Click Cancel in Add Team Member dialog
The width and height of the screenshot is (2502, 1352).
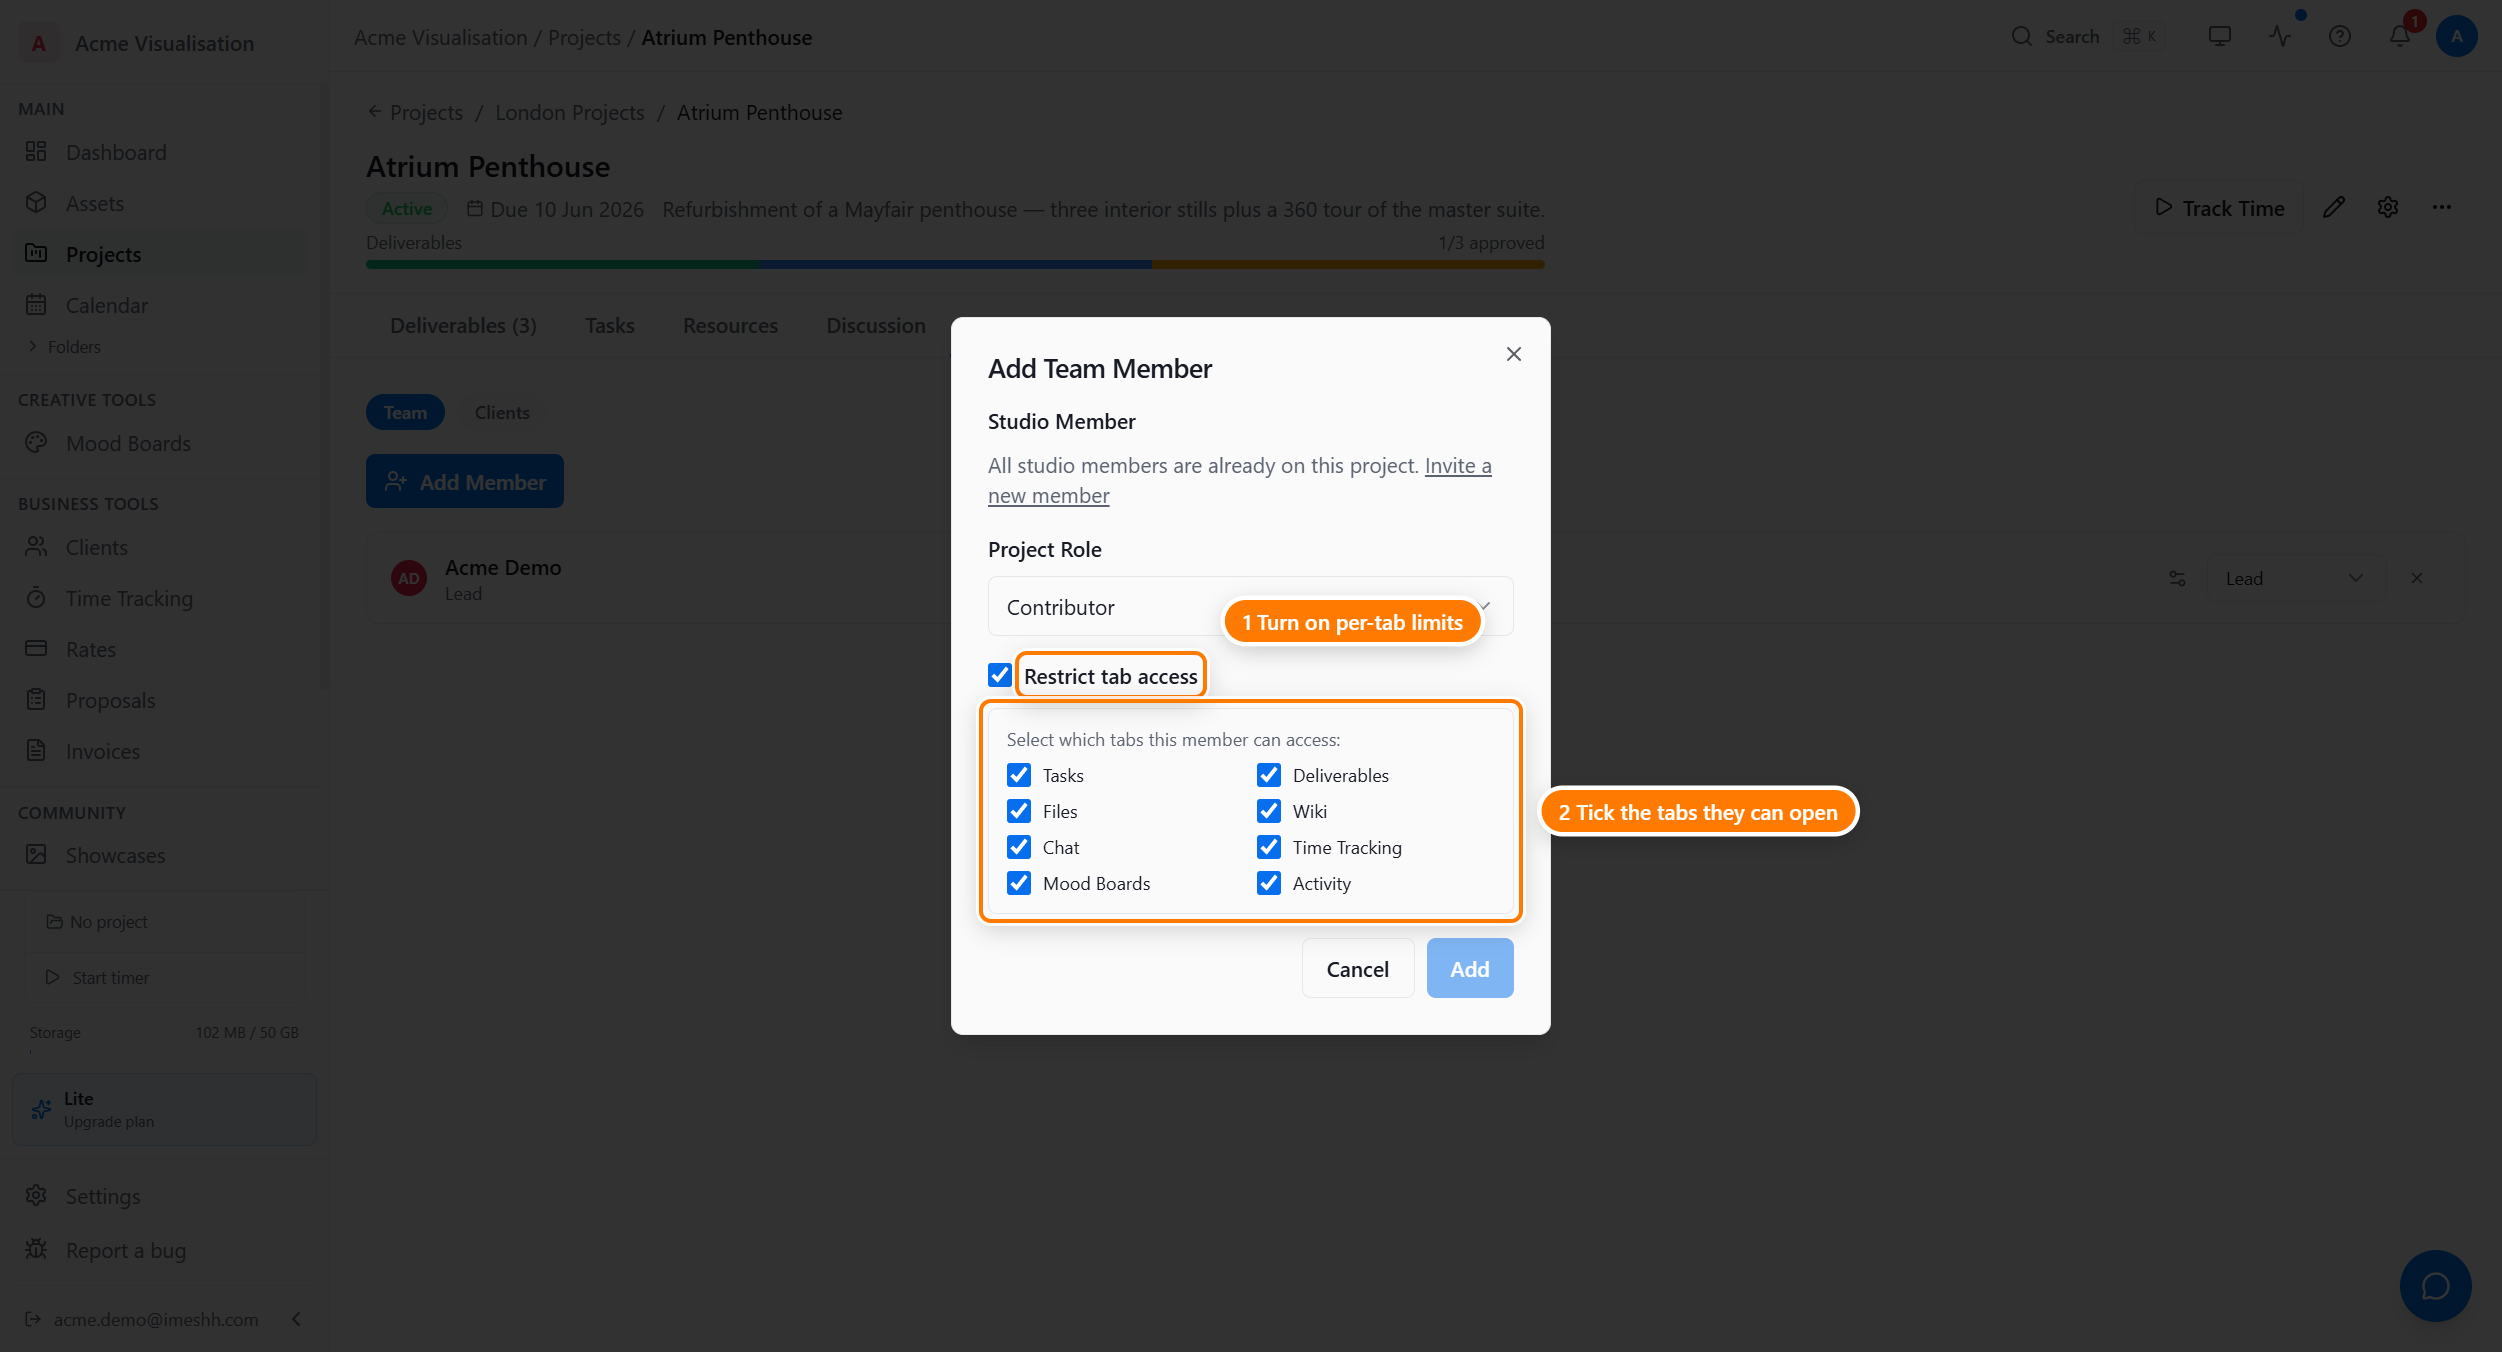click(1358, 968)
